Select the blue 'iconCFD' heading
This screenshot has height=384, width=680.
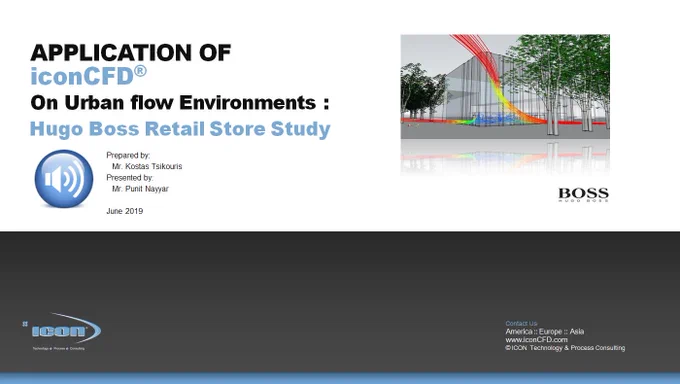(x=88, y=76)
